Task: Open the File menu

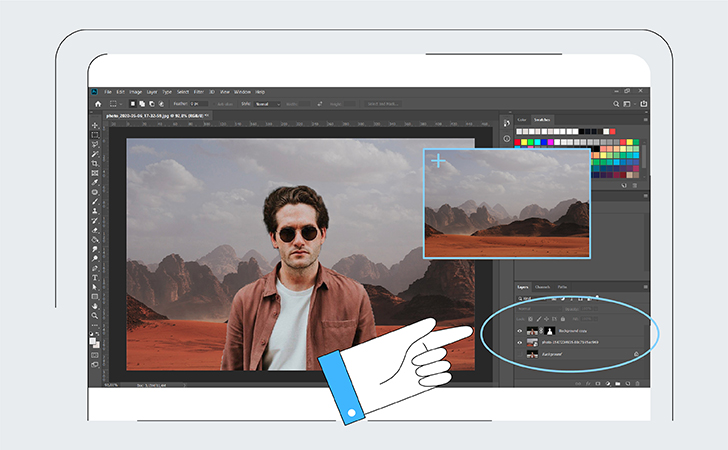Action: 108,92
